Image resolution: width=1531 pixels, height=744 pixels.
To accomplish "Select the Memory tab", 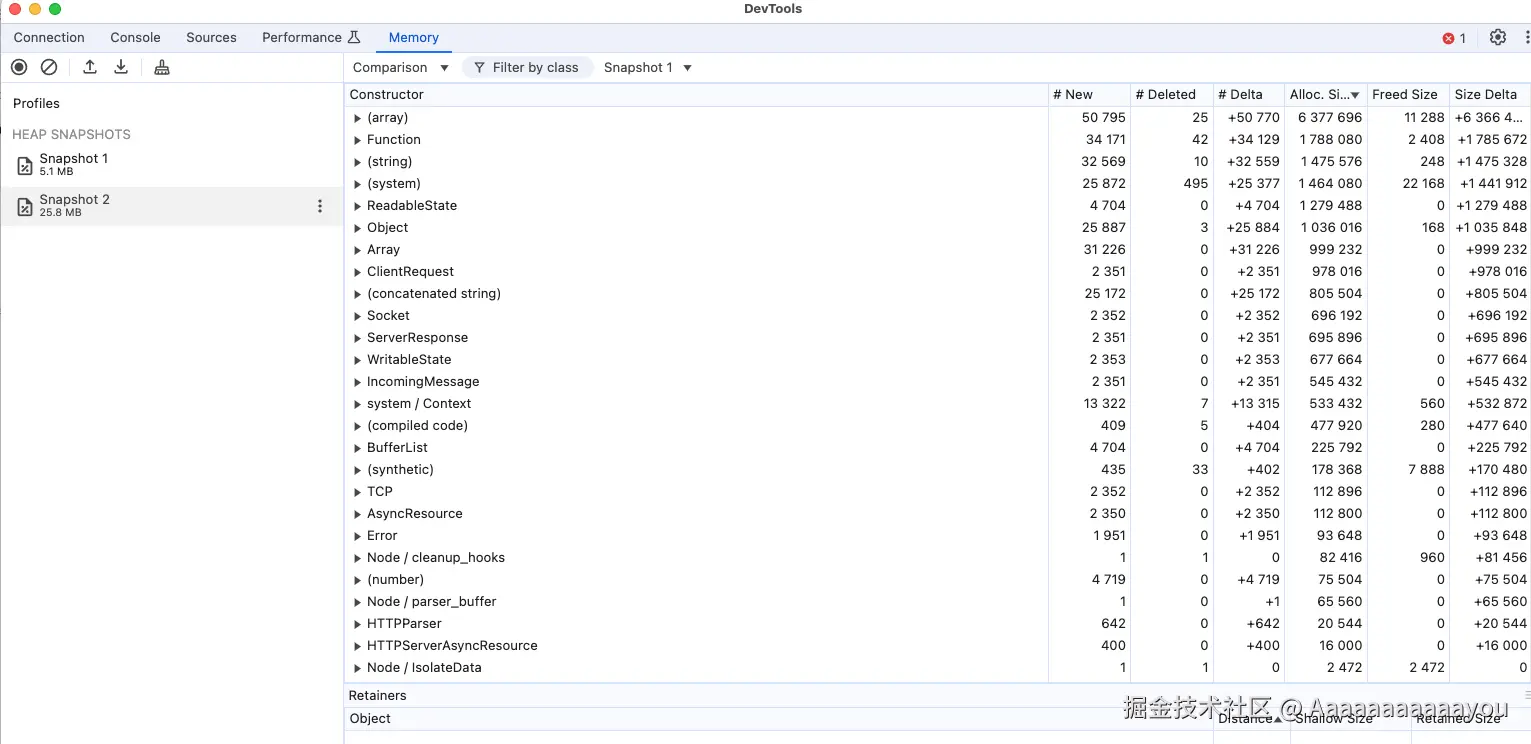I will point(414,37).
